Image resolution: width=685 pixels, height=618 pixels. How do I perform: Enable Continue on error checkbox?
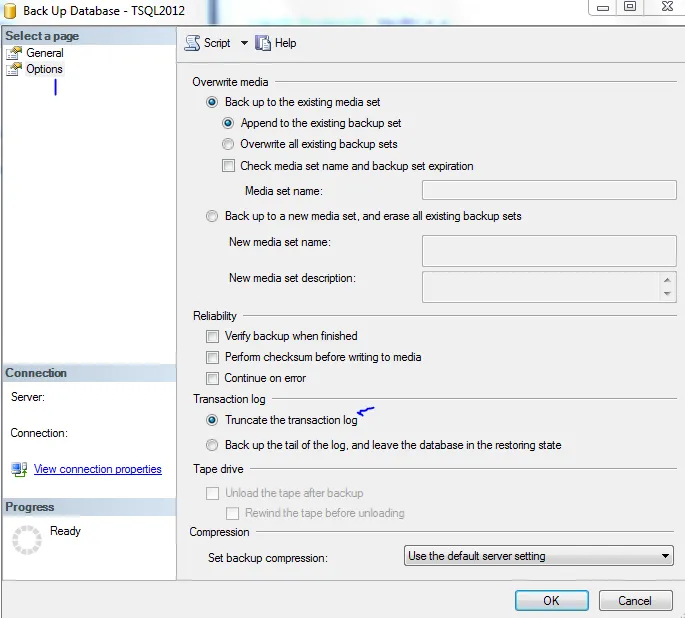click(x=212, y=378)
